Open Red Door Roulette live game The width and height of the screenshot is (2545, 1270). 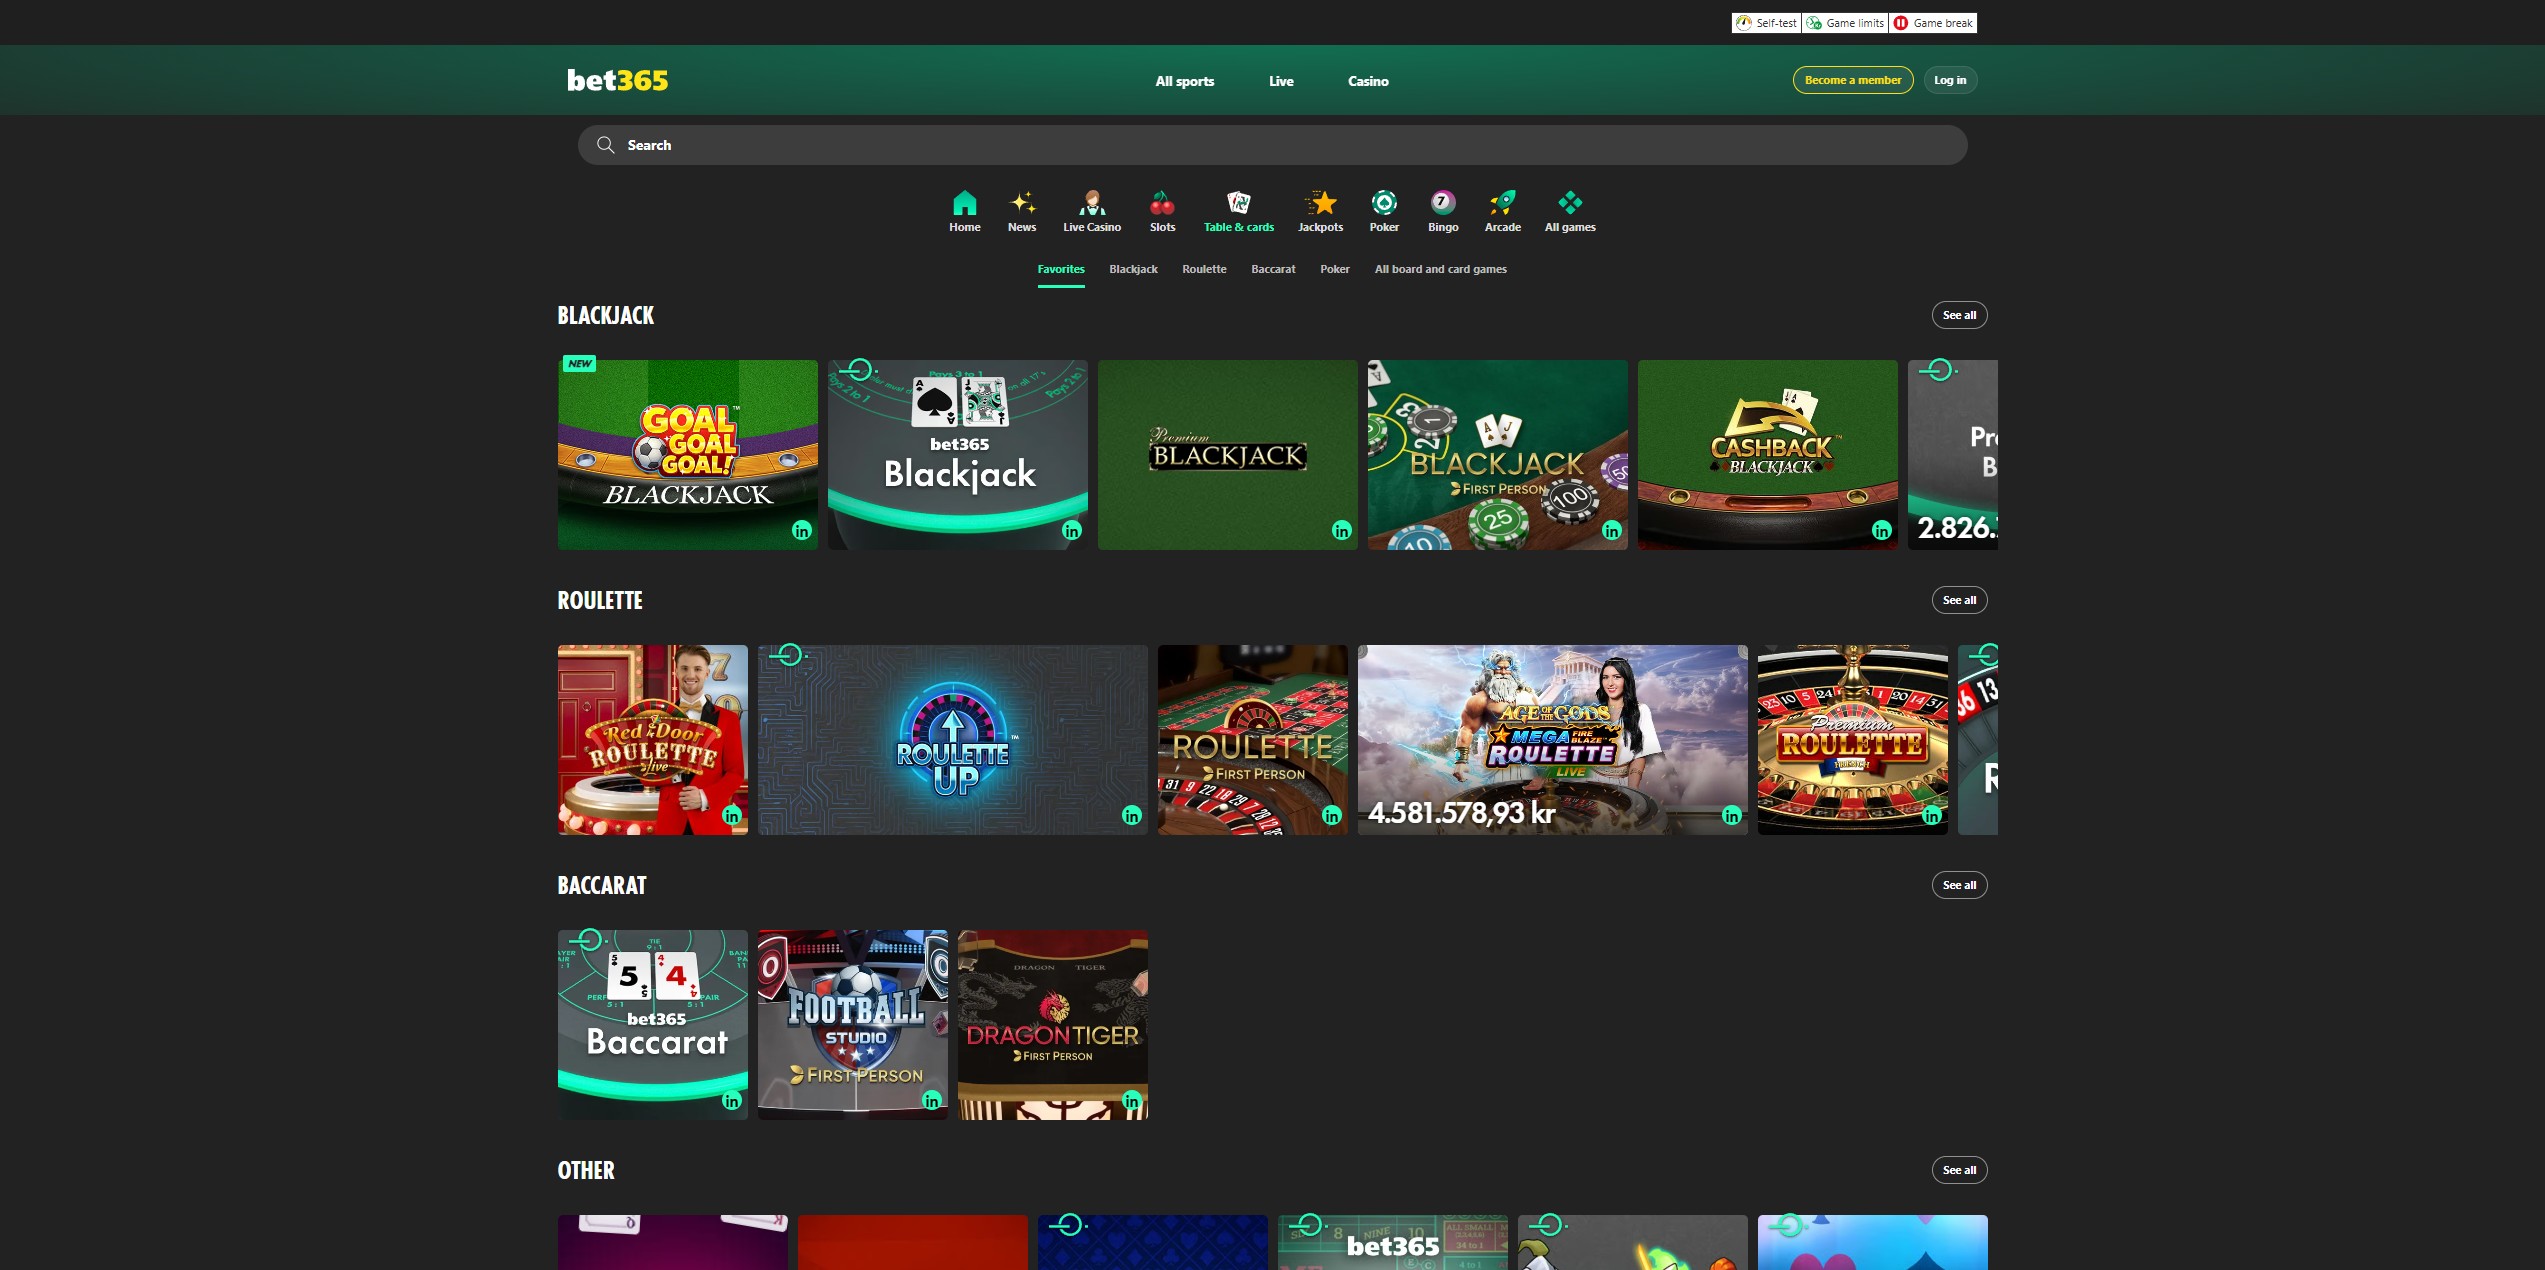[x=652, y=740]
